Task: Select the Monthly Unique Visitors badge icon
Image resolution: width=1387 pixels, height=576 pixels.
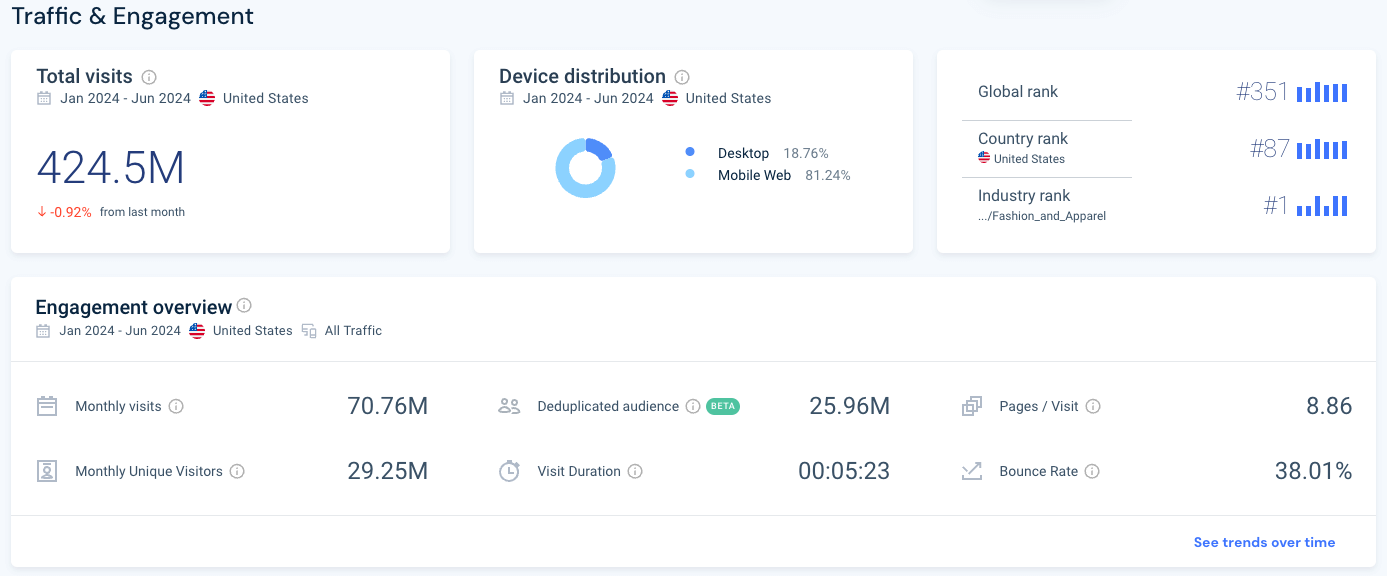Action: [46, 471]
